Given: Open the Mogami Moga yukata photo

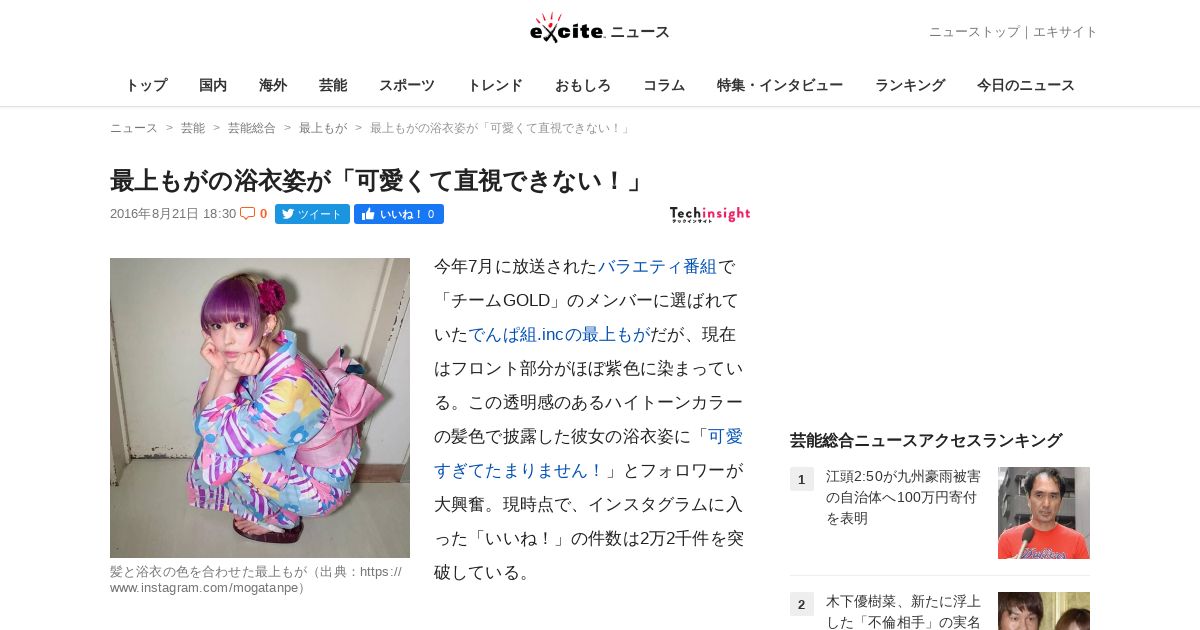Looking at the screenshot, I should tap(260, 408).
